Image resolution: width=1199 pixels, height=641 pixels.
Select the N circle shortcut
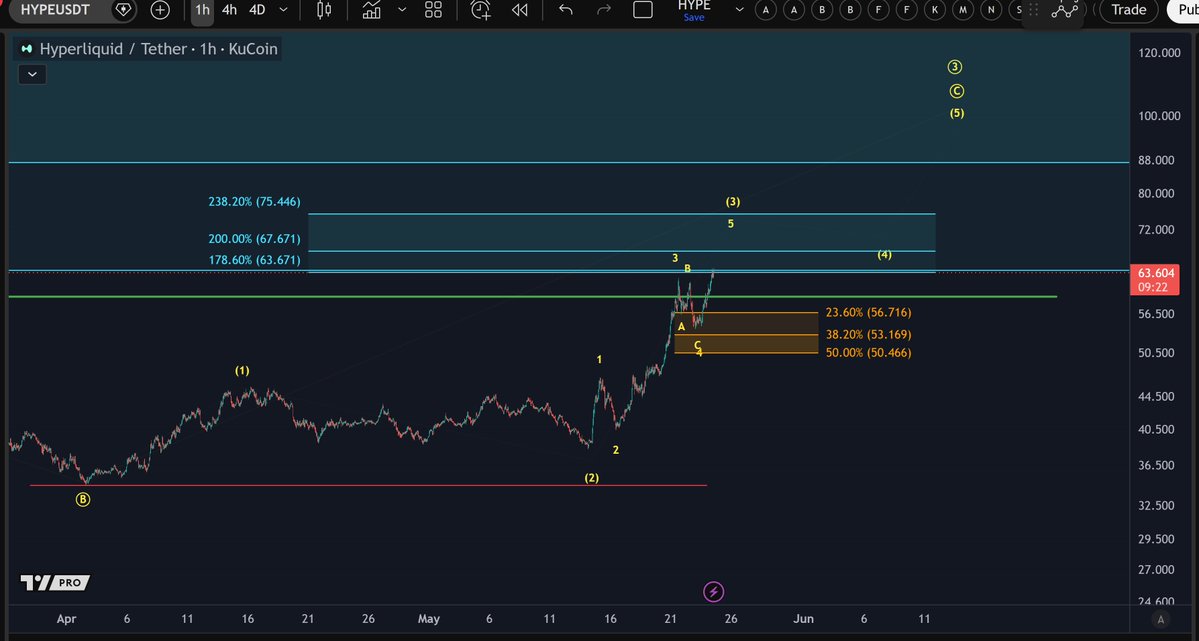(991, 10)
